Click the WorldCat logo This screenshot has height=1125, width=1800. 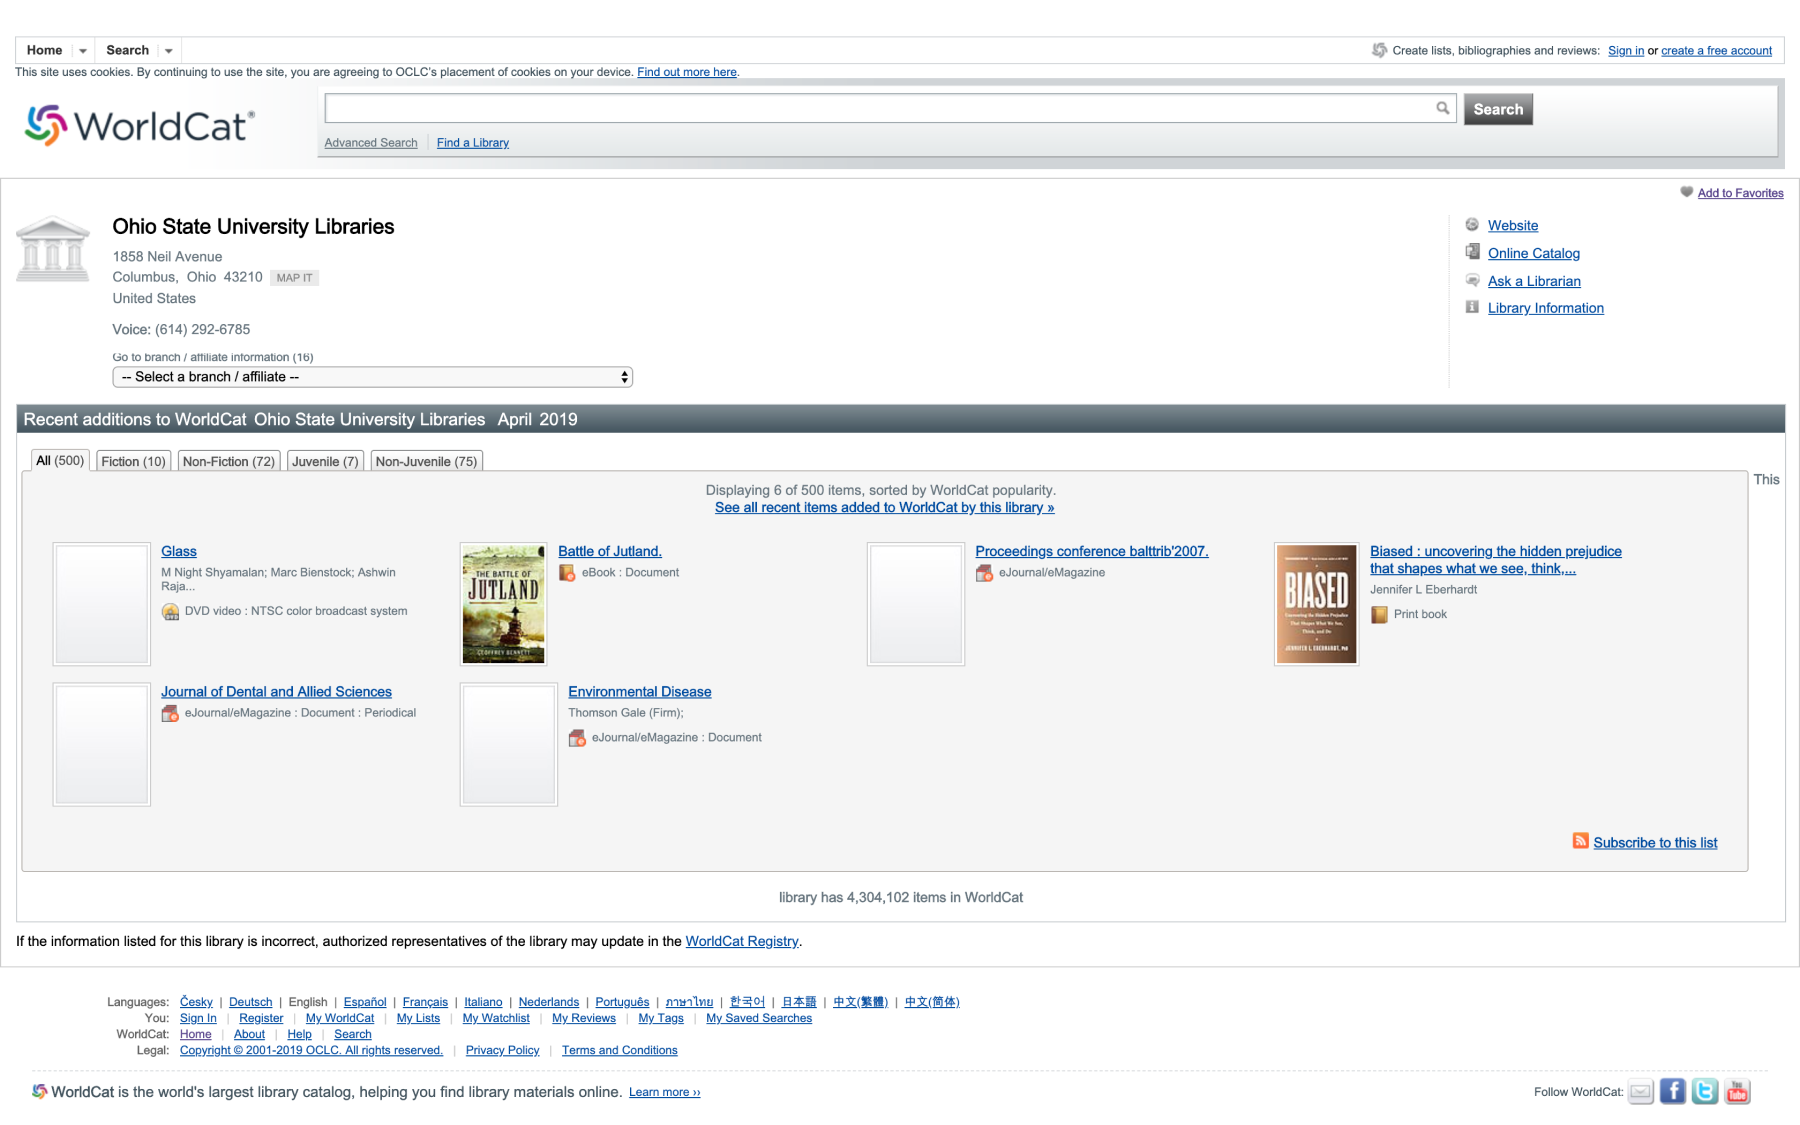pos(140,126)
